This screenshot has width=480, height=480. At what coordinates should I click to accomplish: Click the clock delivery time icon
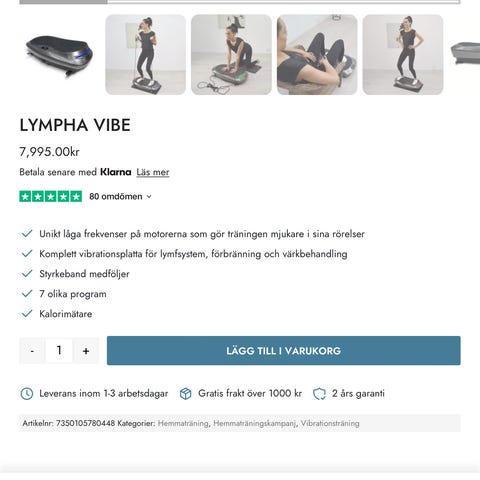tap(27, 394)
